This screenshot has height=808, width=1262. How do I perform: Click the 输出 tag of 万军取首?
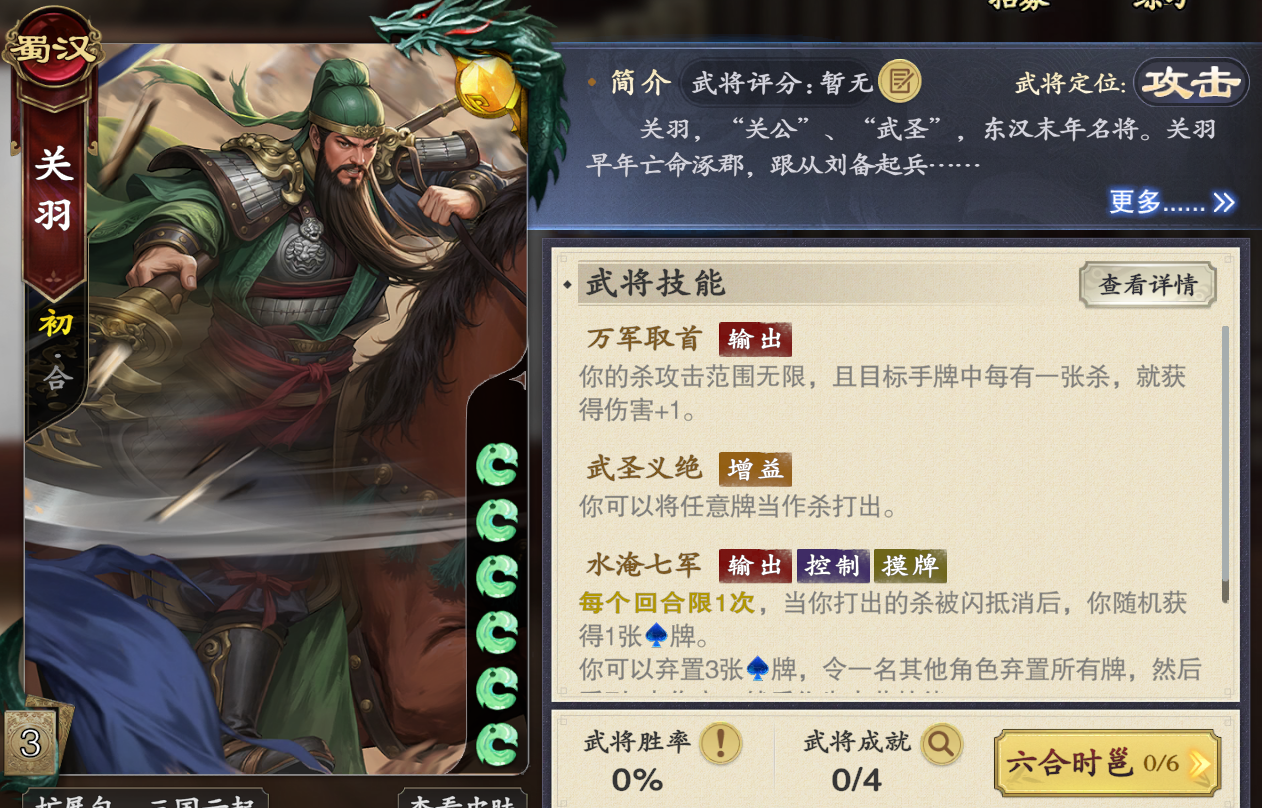pyautogui.click(x=755, y=340)
